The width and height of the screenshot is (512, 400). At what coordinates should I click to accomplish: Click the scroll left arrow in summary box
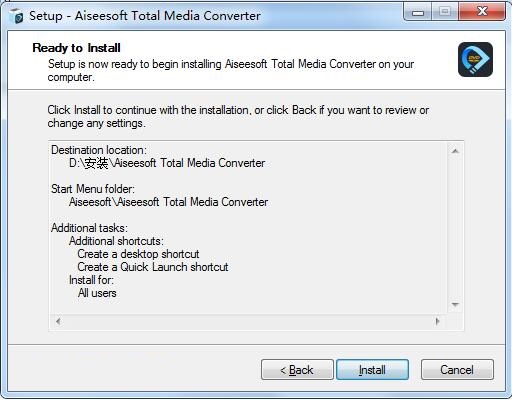(58, 321)
